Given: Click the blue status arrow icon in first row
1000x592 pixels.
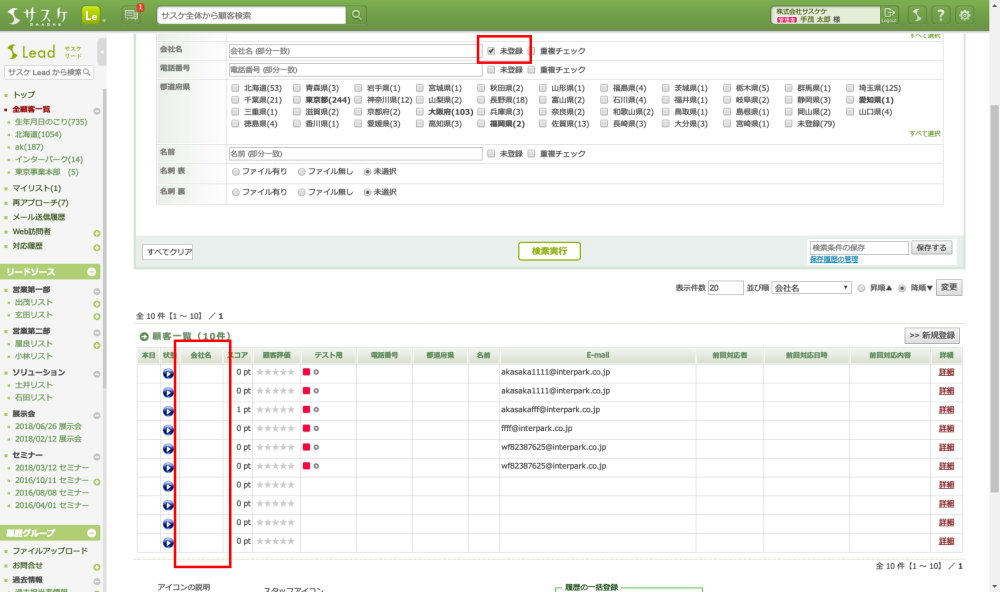Looking at the screenshot, I should [168, 373].
